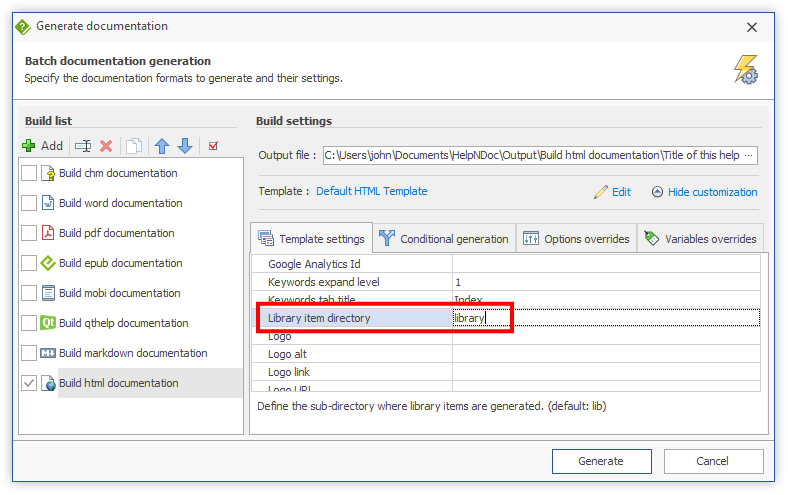
Task: Click the Add build text button
Action: click(x=52, y=146)
